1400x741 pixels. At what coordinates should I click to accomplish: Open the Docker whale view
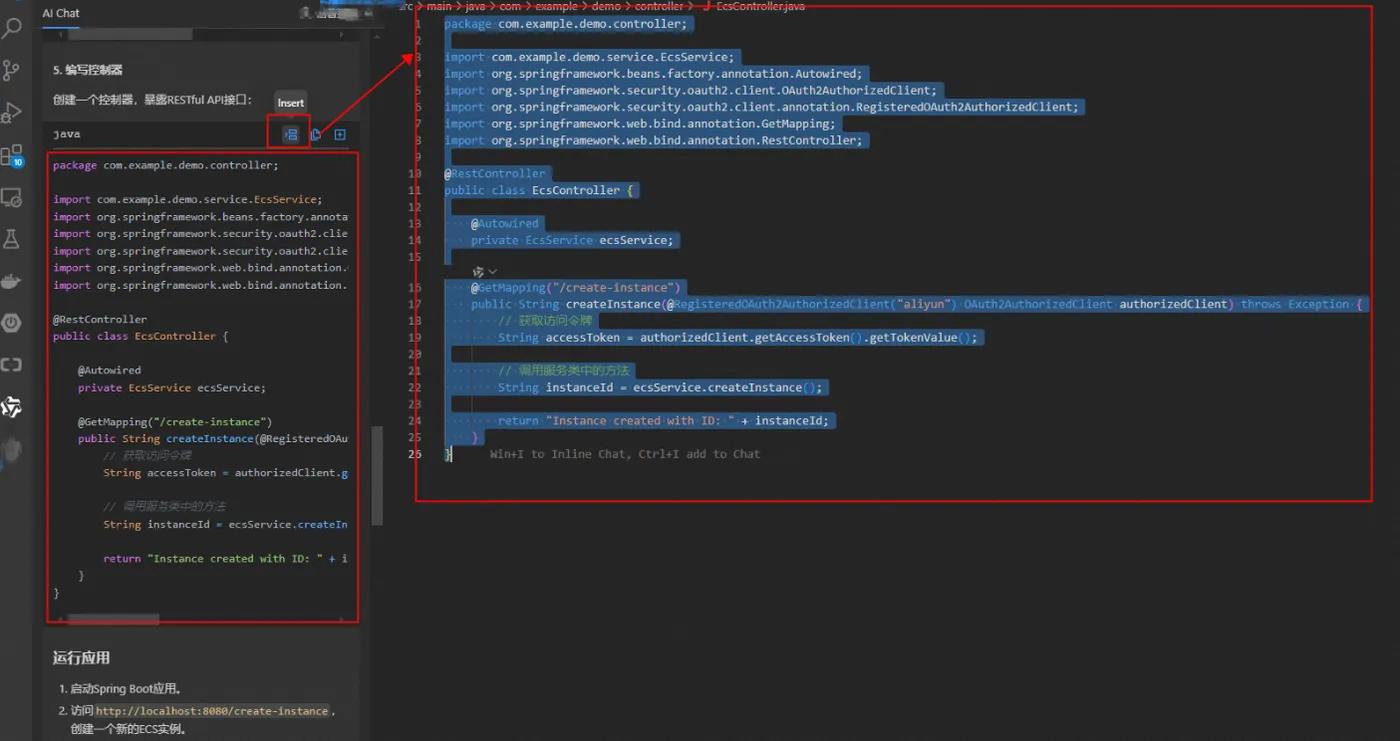(x=12, y=281)
